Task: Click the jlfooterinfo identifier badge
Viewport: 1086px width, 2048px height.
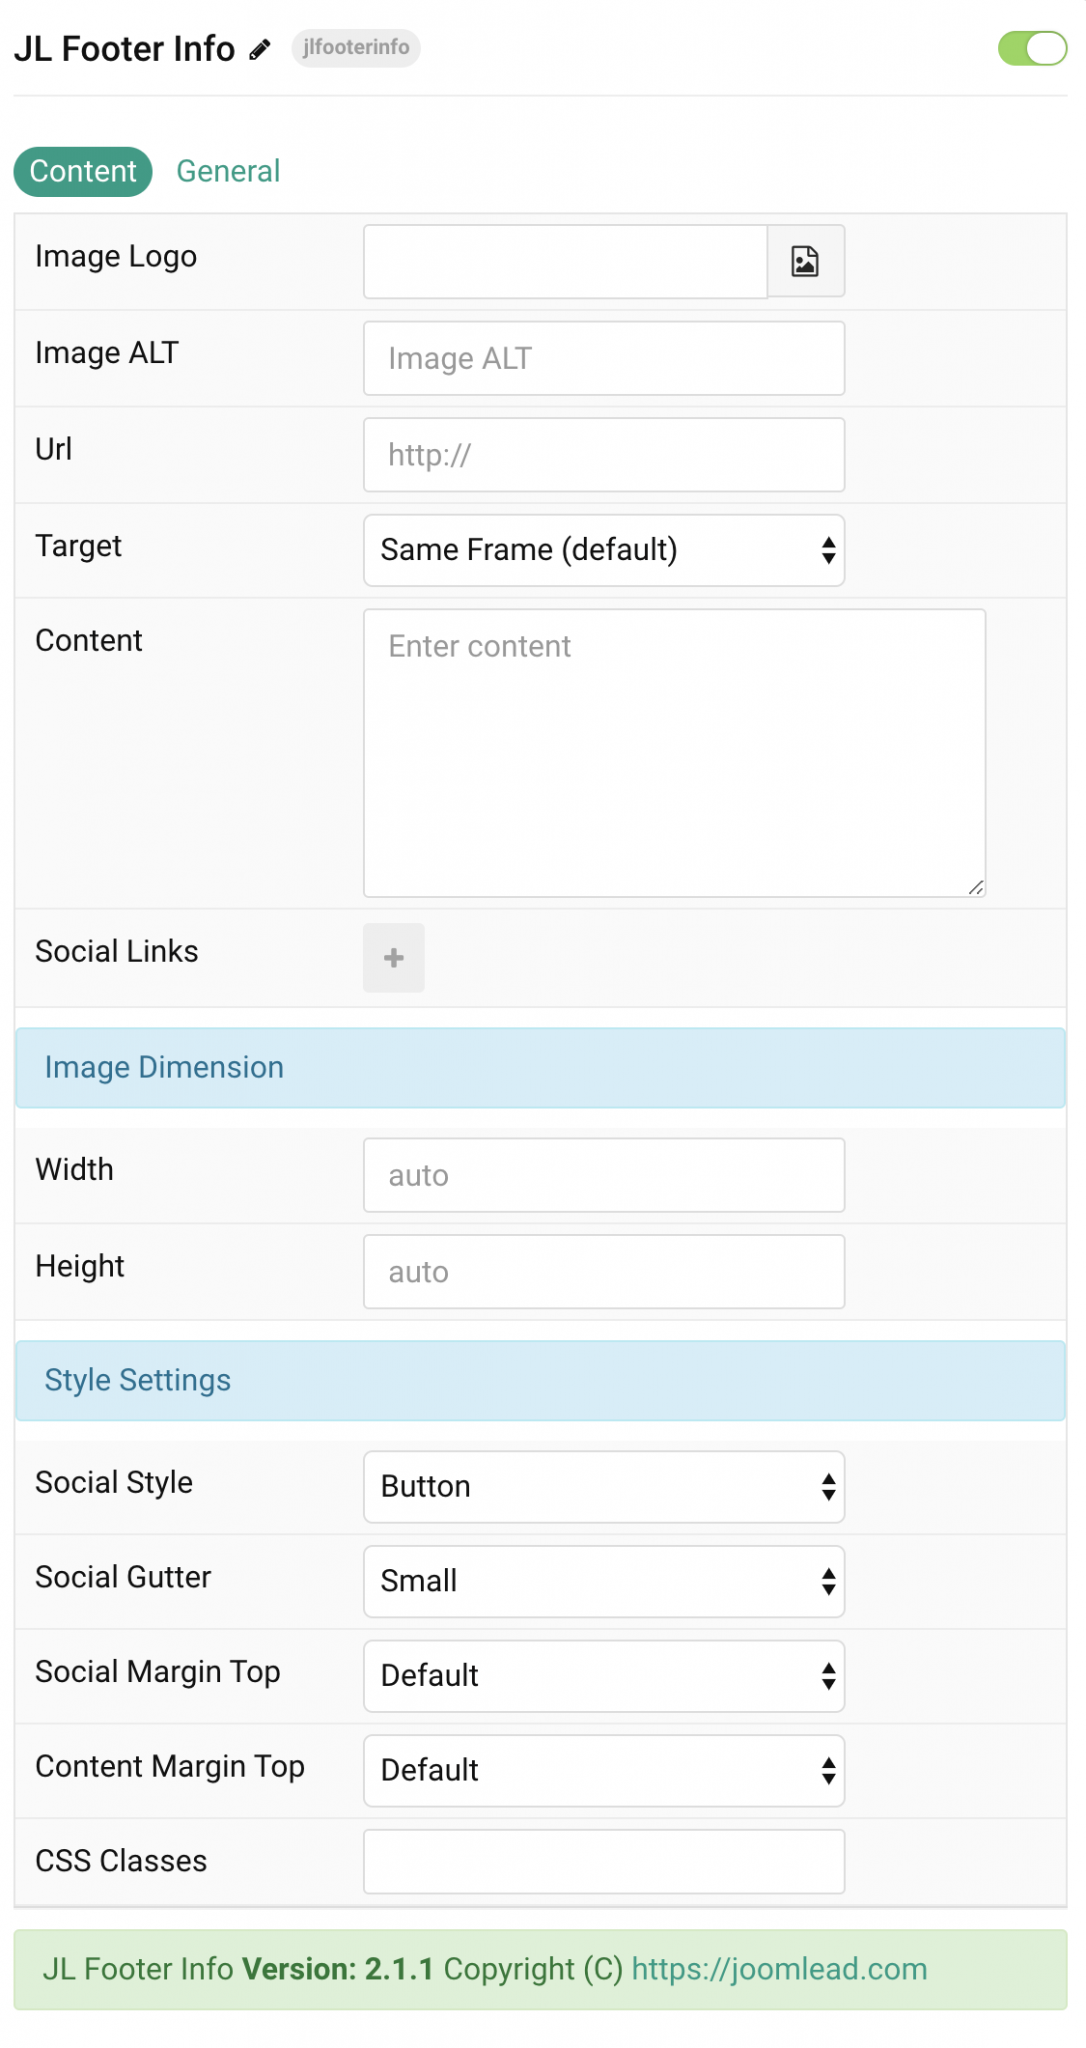Action: click(x=355, y=48)
